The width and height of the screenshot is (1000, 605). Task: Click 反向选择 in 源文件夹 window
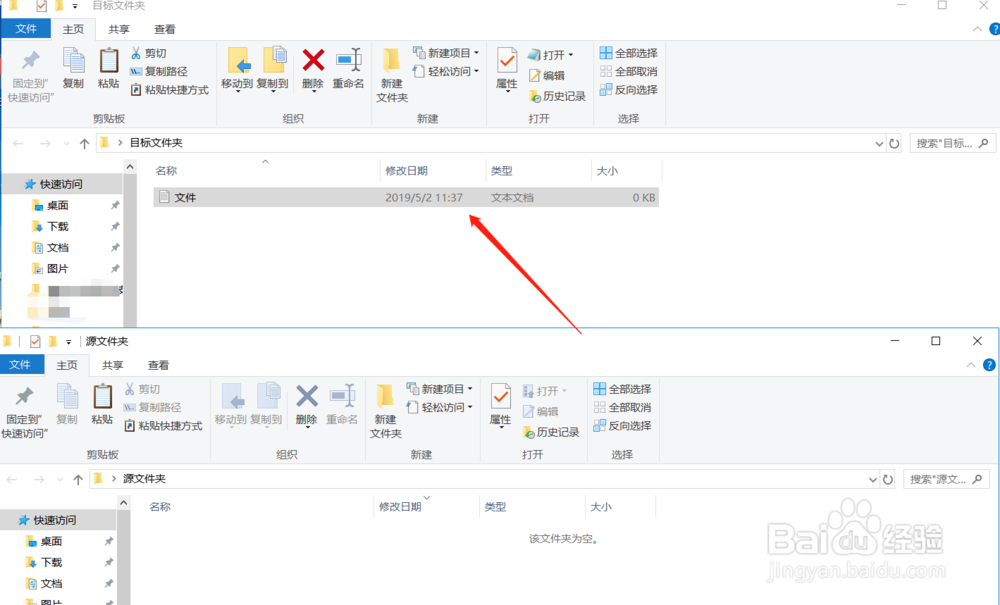[x=622, y=426]
